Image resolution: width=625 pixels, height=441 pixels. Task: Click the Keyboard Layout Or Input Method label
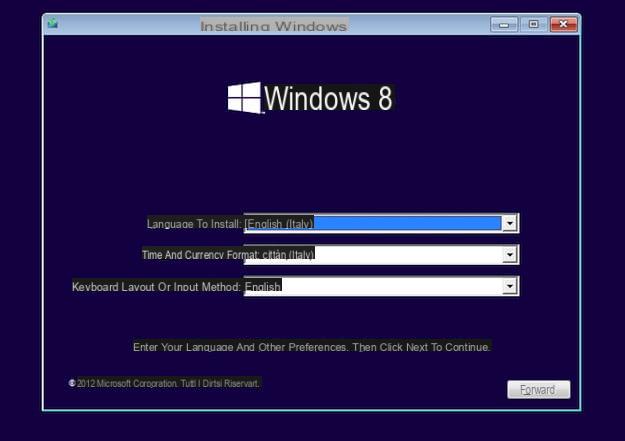point(156,287)
